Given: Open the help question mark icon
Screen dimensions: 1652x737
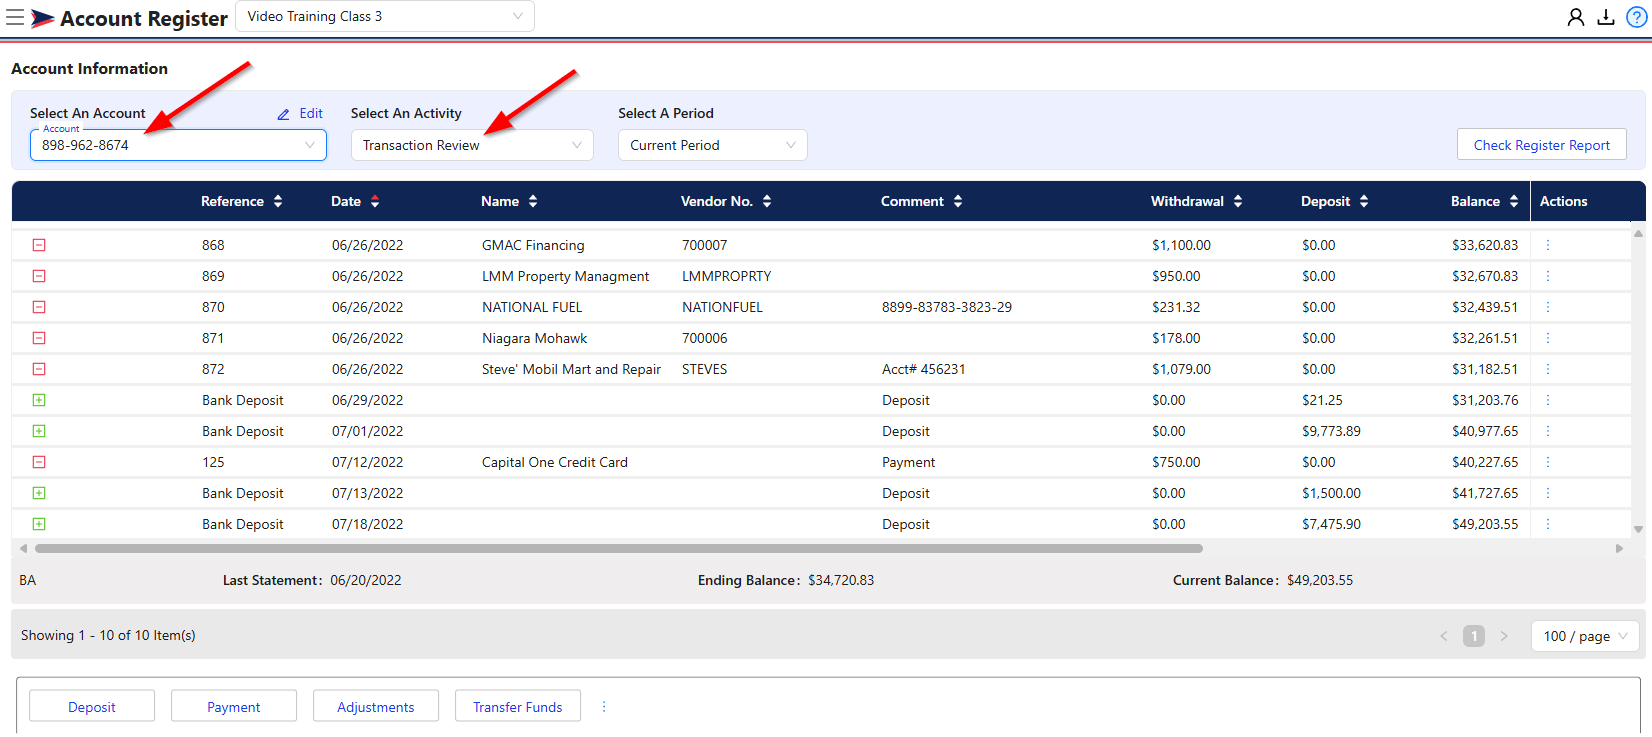Looking at the screenshot, I should click(1636, 17).
